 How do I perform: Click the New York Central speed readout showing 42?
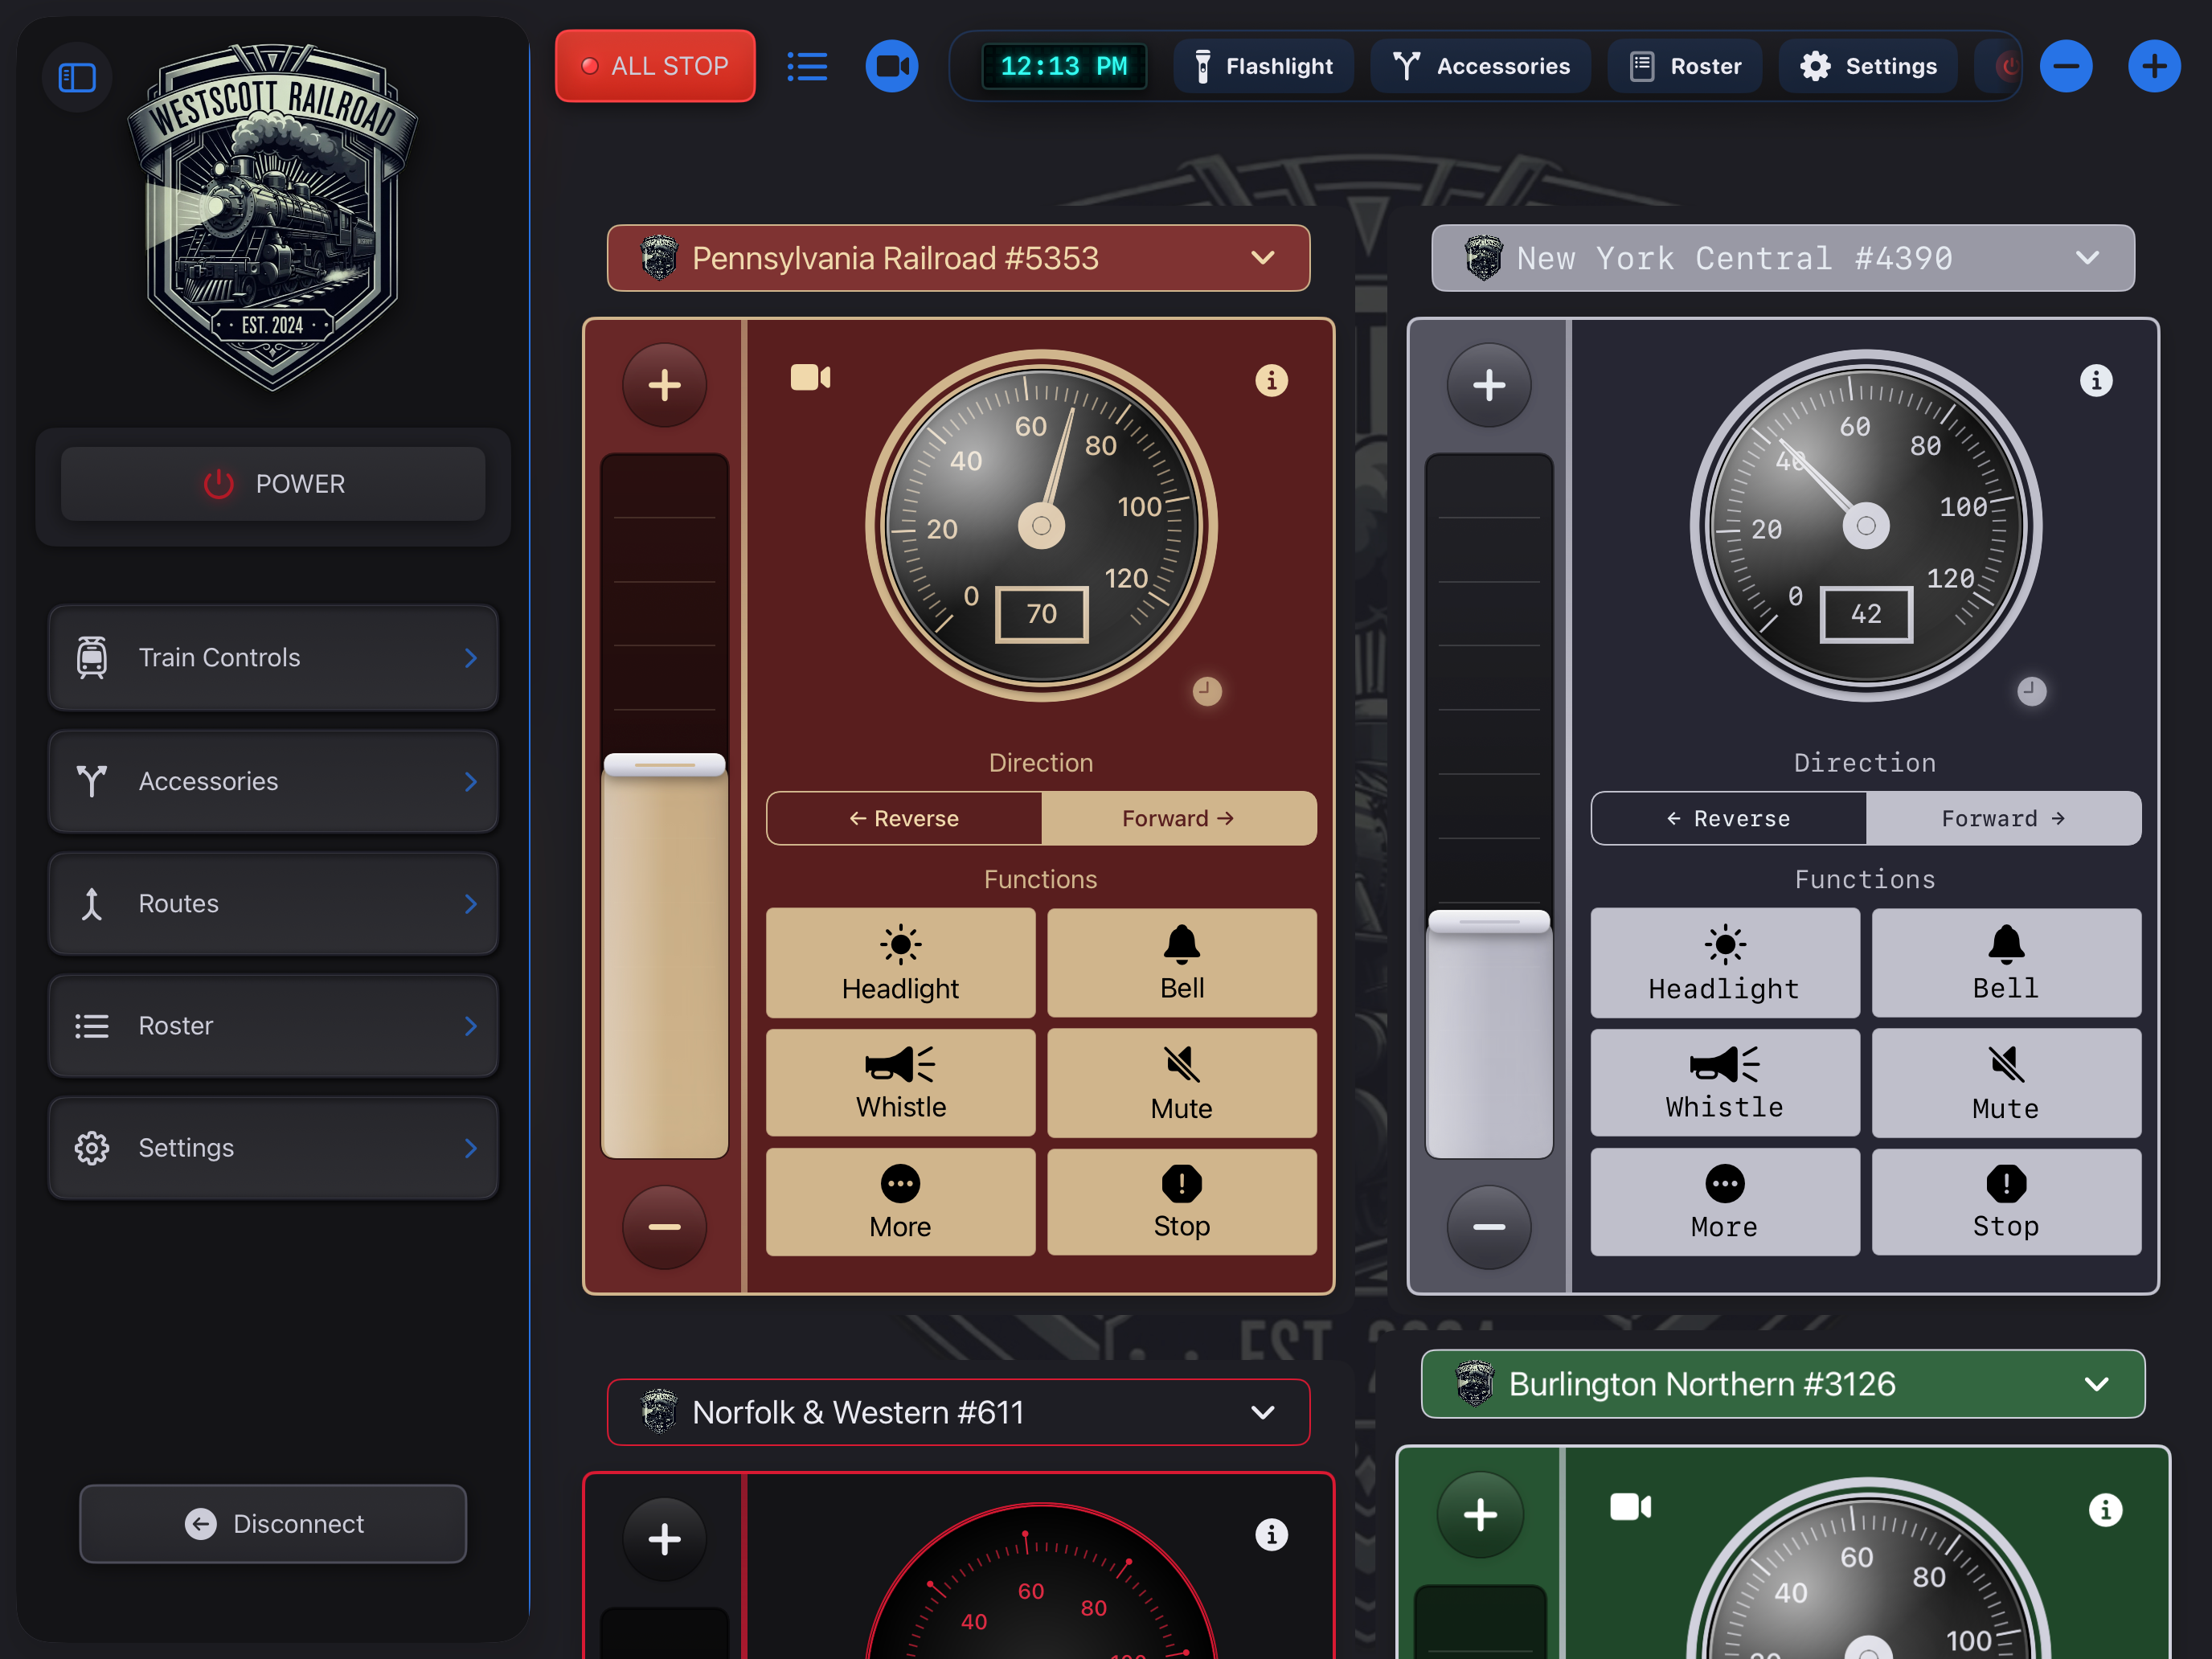1866,614
